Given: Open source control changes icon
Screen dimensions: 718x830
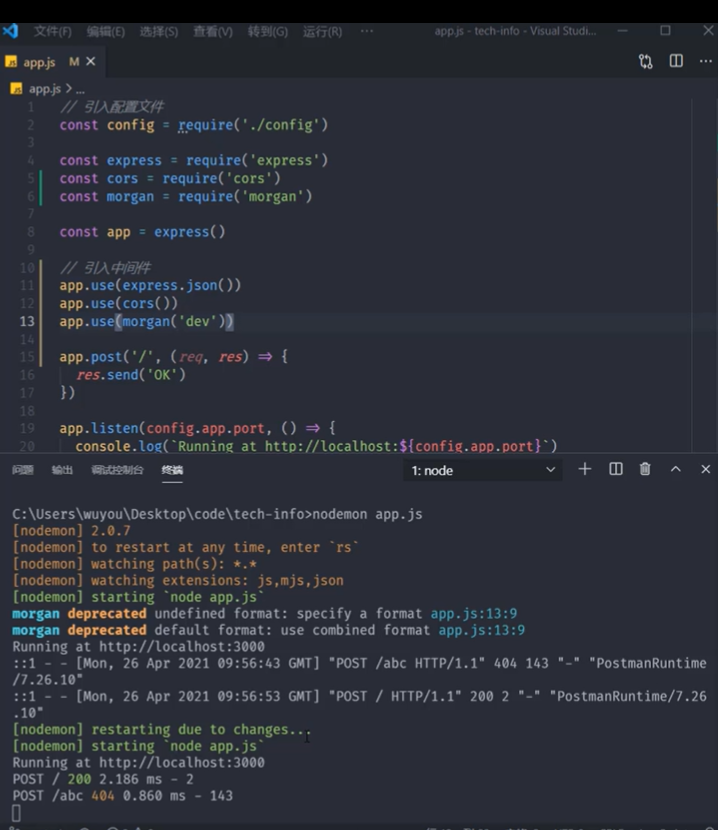Looking at the screenshot, I should 645,61.
